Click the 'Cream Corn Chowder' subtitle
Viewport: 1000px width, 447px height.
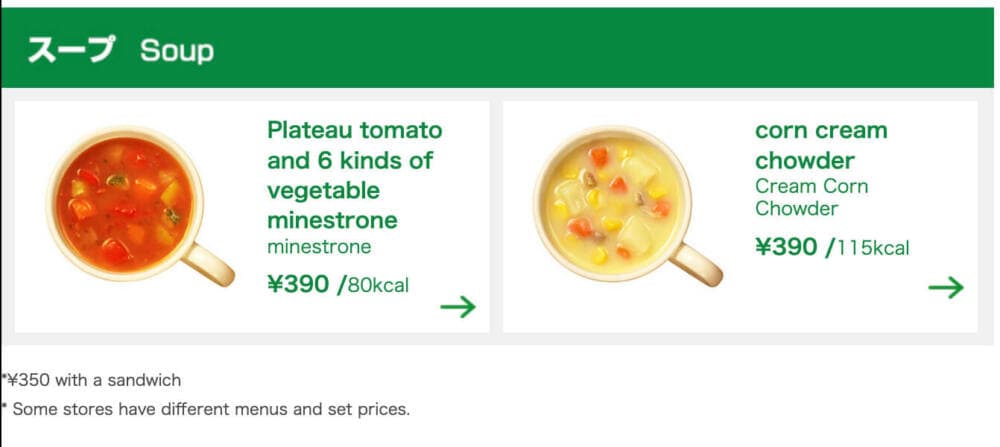pyautogui.click(x=811, y=197)
